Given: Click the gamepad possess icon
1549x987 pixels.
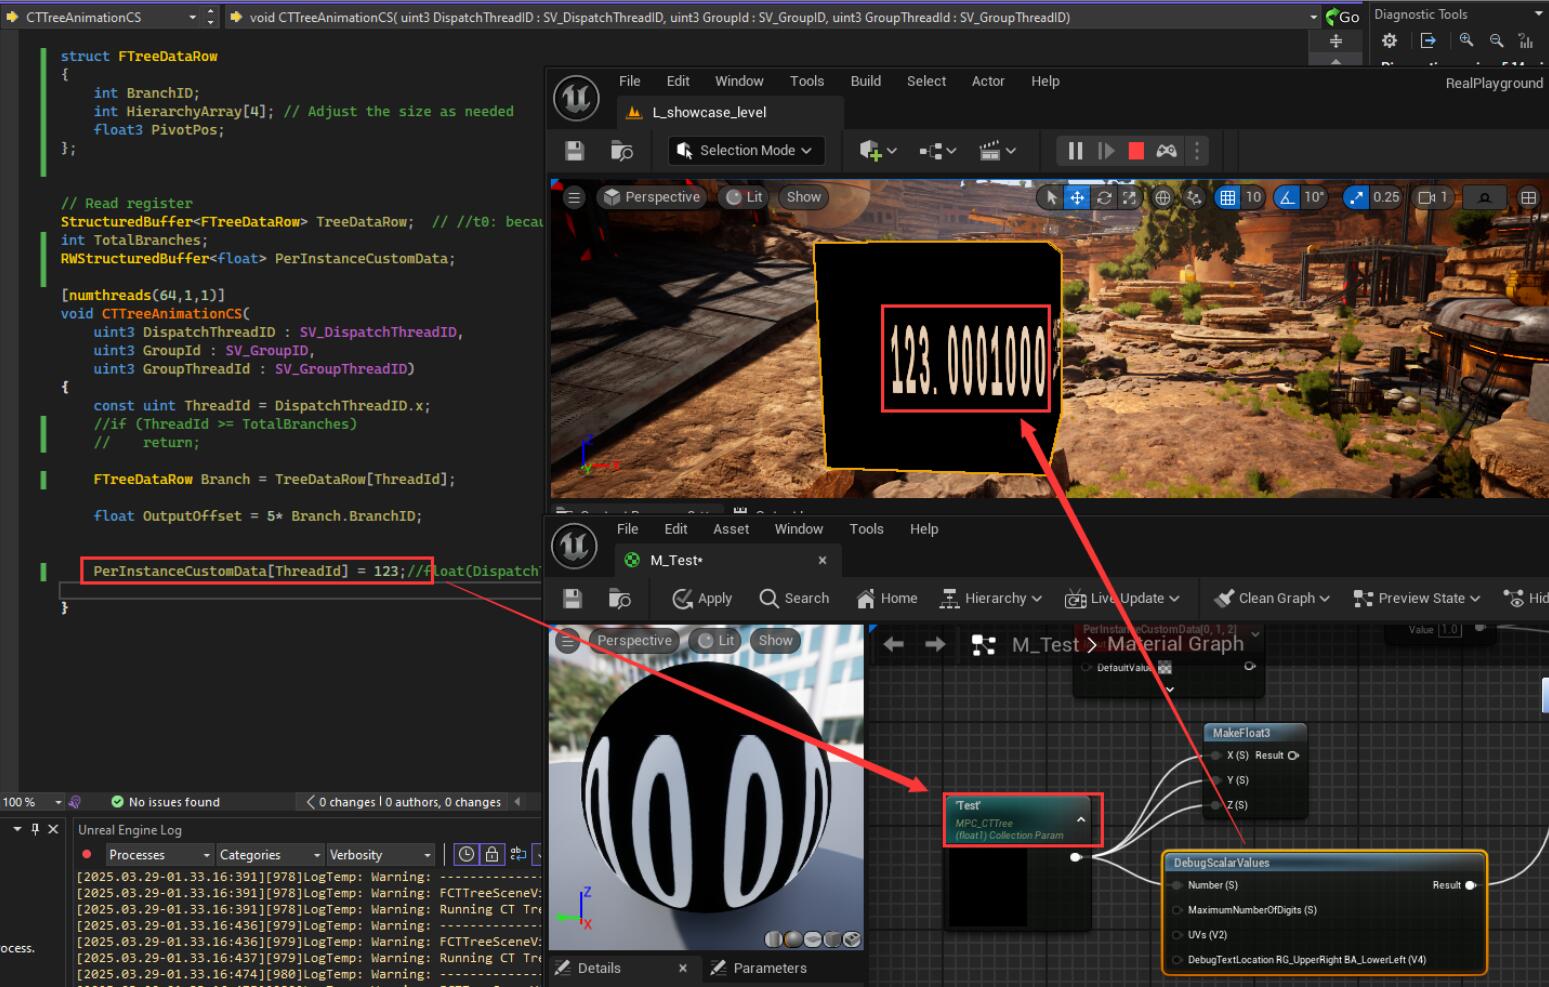Looking at the screenshot, I should click(1166, 151).
